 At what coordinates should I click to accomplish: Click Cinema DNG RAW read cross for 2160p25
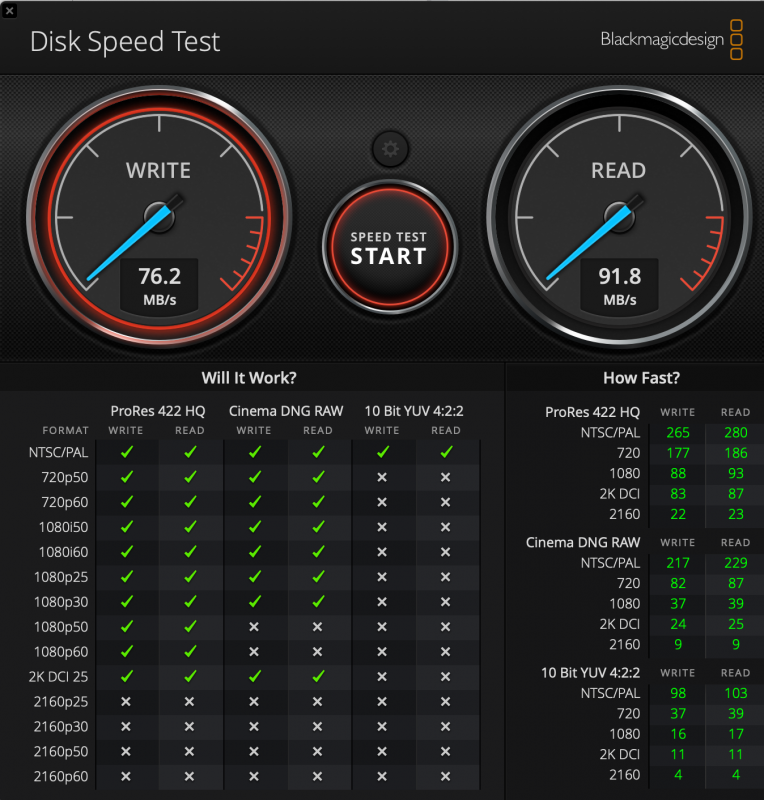(317, 702)
